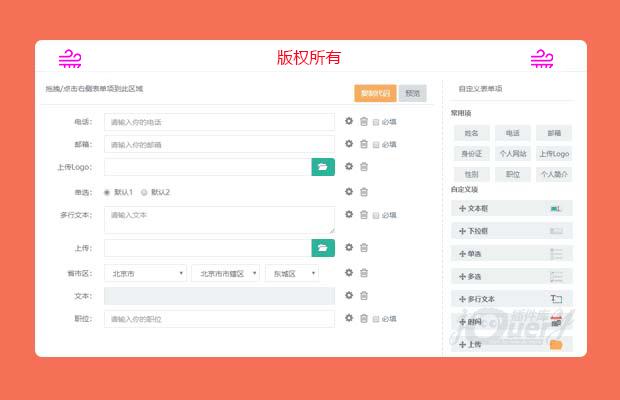Open the 东城区 district dropdown
The width and height of the screenshot is (620, 400).
click(x=292, y=273)
